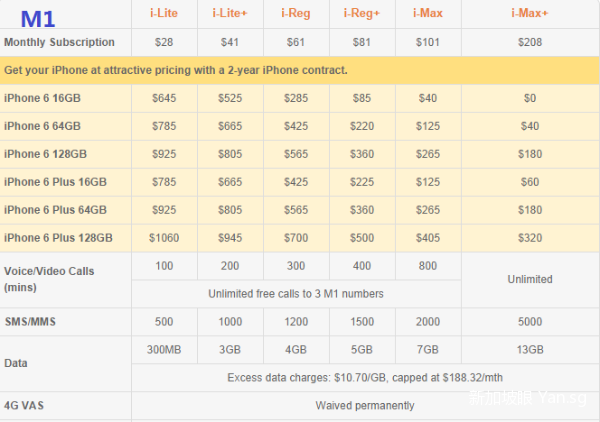The height and width of the screenshot is (422, 600).
Task: Click the Unlimited free calls to 3 M1 numbers text
Action: point(296,294)
